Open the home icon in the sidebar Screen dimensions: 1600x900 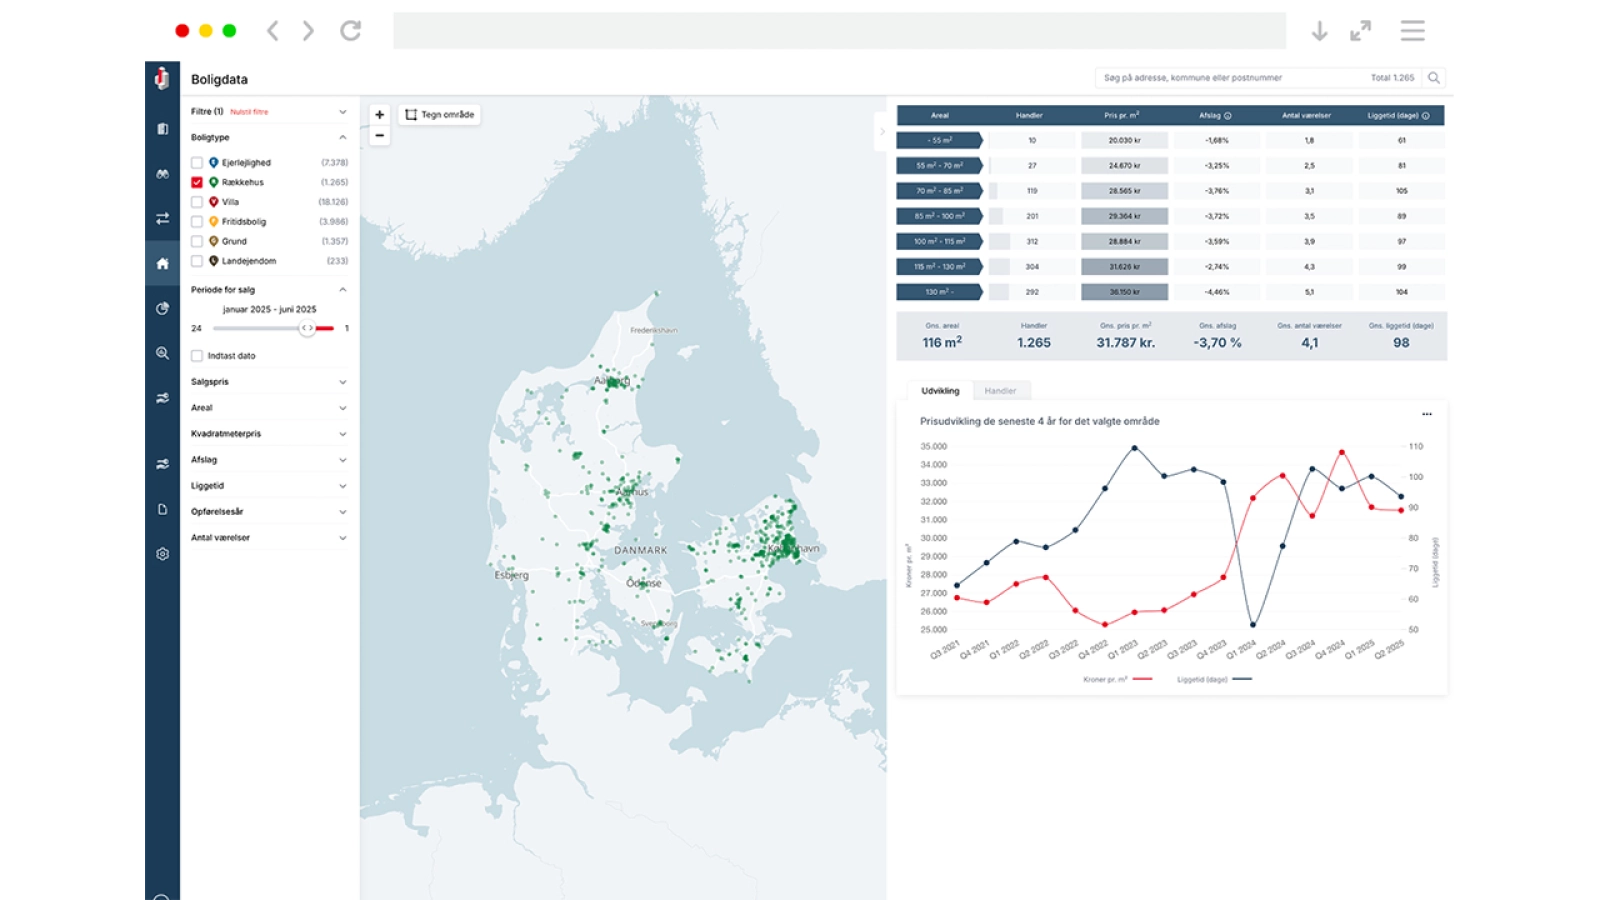pyautogui.click(x=162, y=264)
